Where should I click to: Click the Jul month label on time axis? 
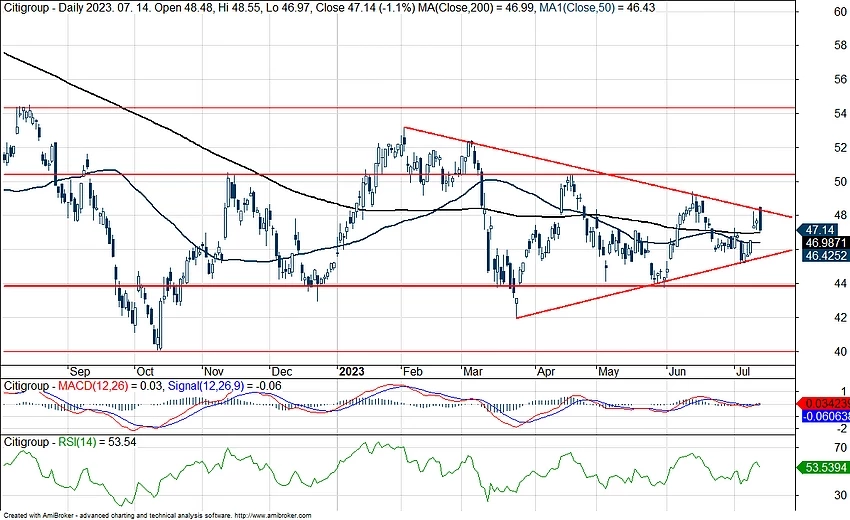[x=743, y=372]
